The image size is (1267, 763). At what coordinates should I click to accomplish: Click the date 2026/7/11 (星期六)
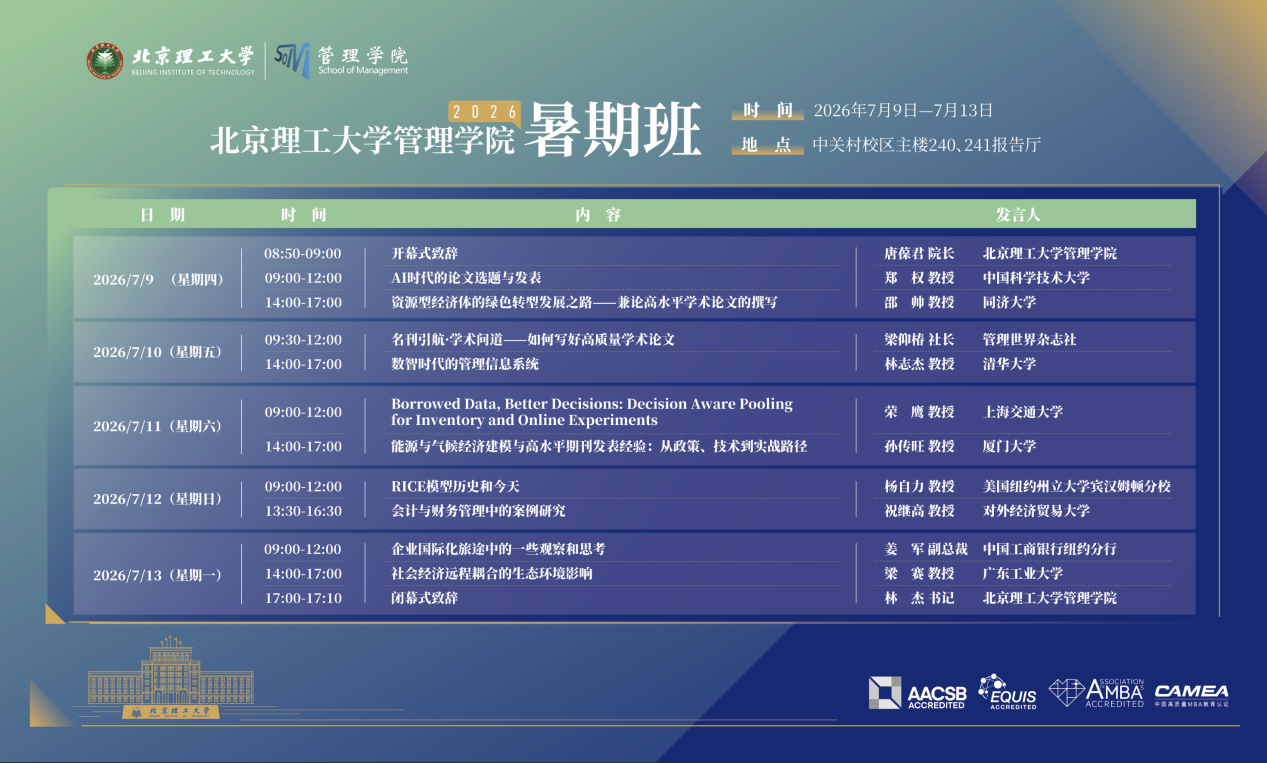pos(156,426)
